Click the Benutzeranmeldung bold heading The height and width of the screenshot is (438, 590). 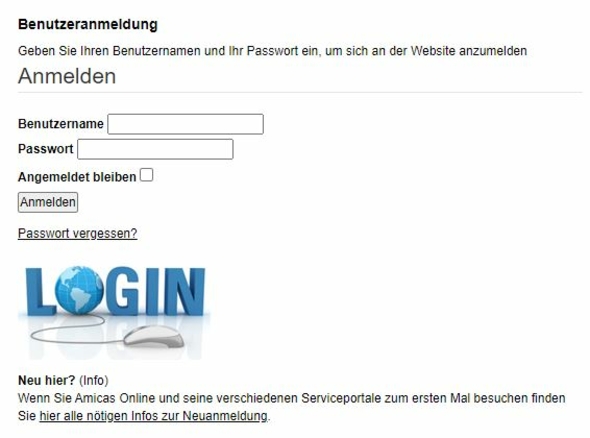coord(88,24)
